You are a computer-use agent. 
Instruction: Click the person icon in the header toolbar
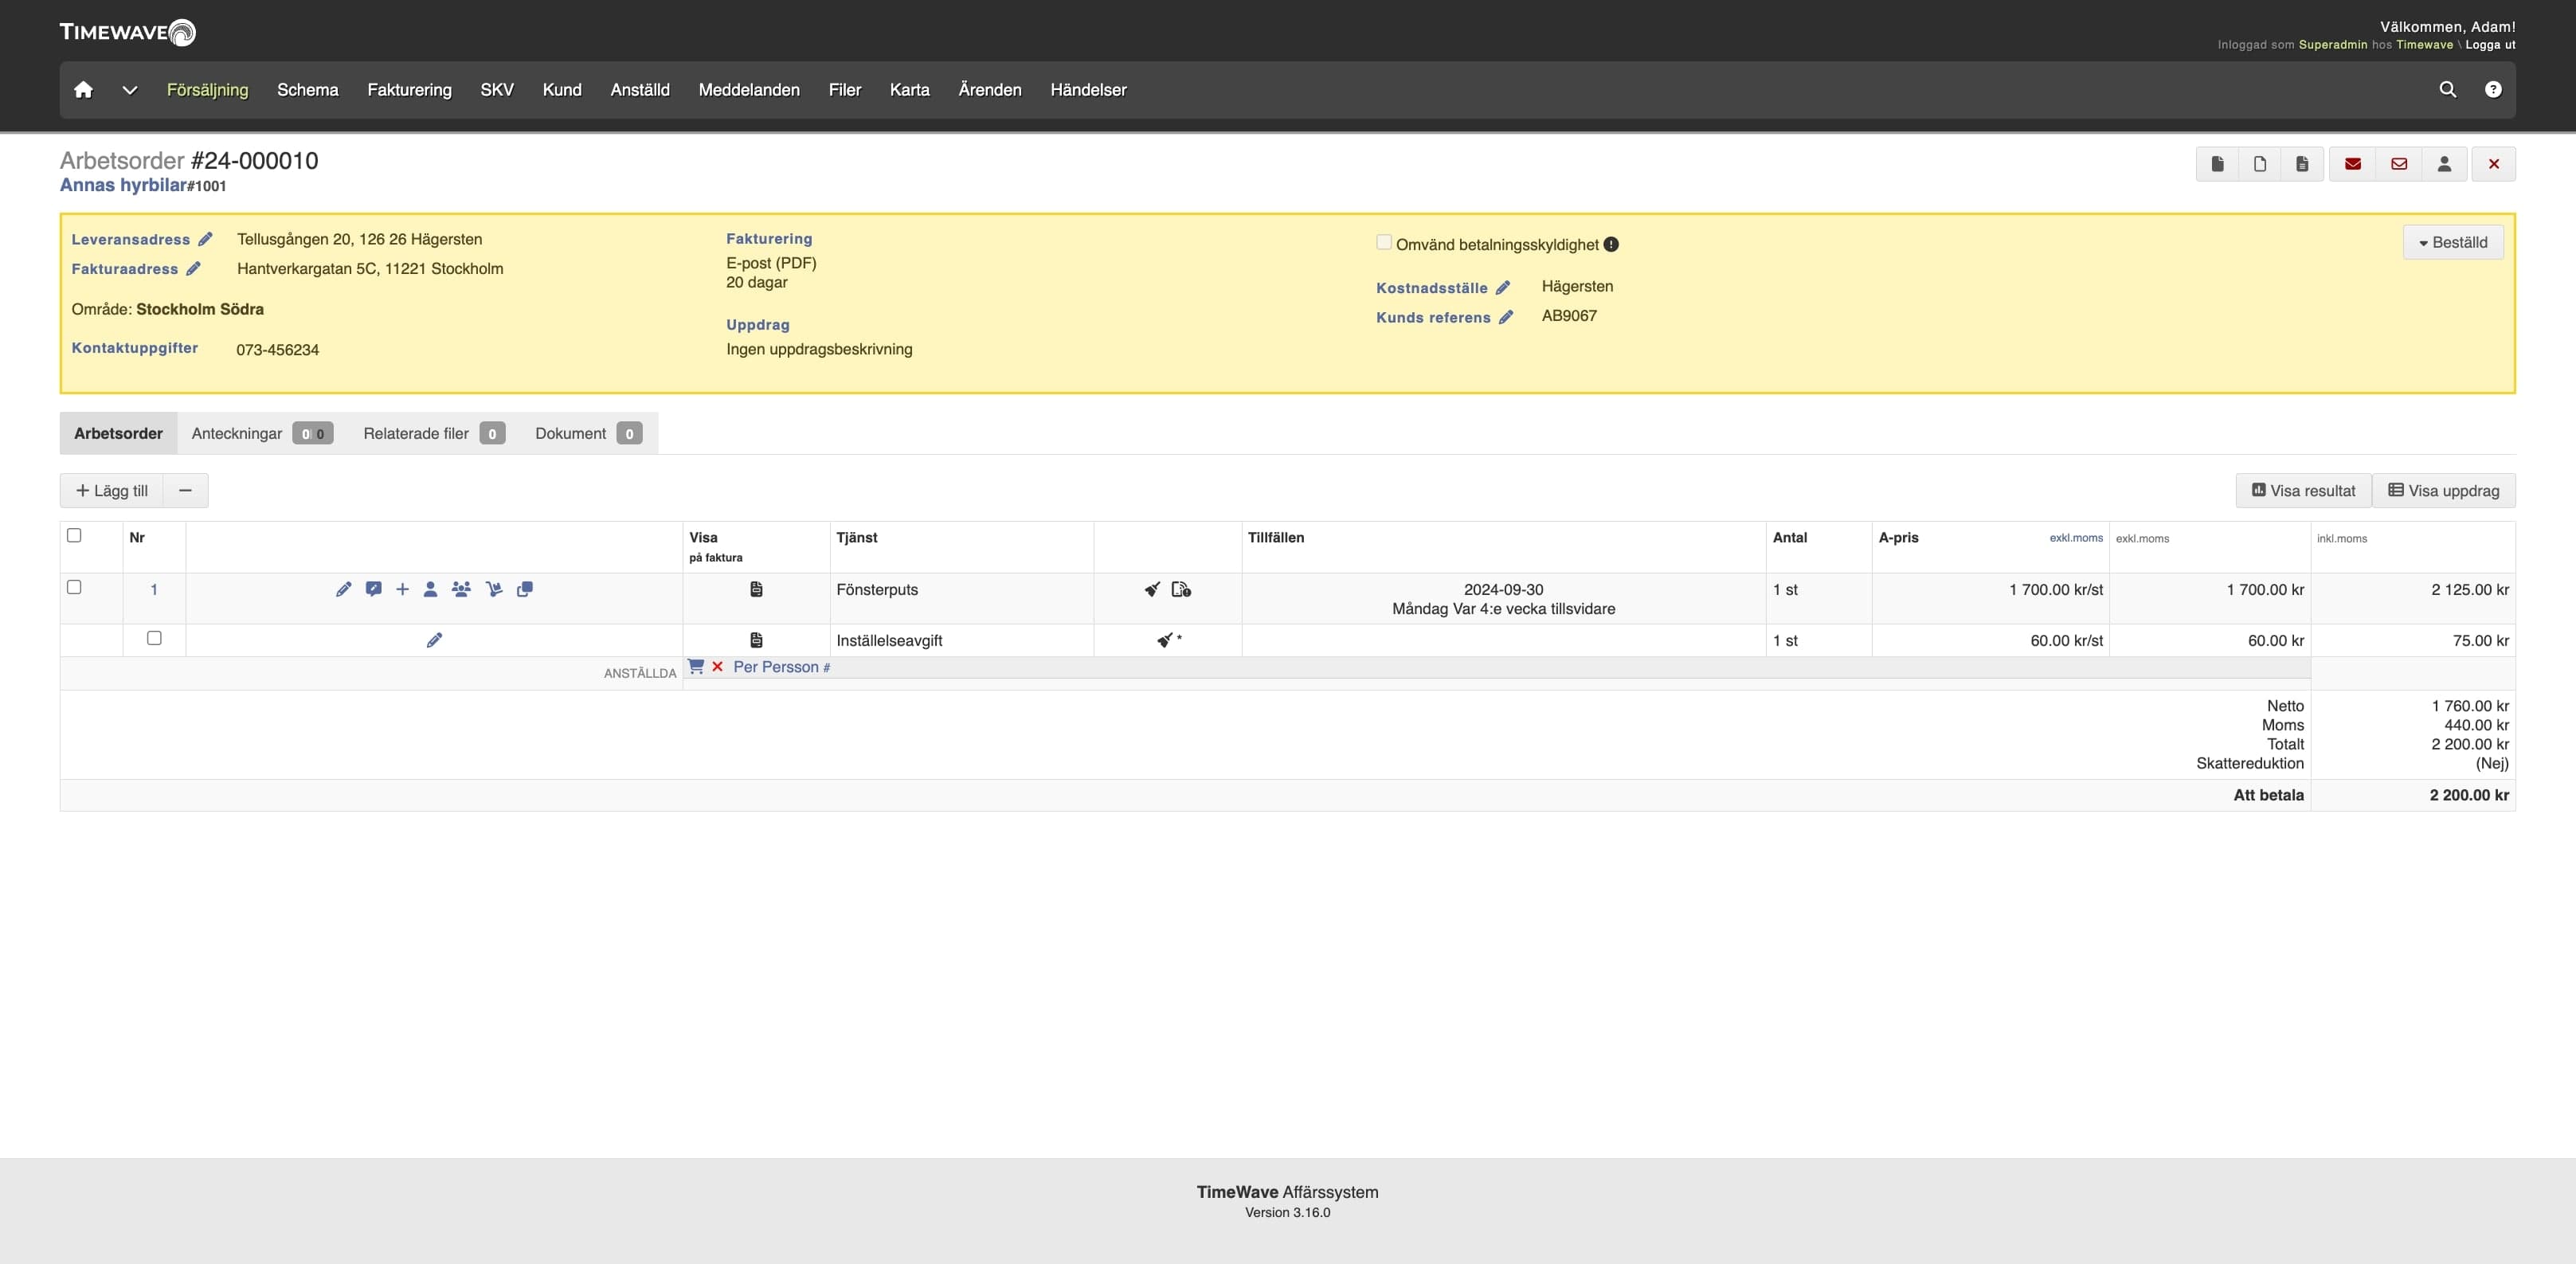pyautogui.click(x=2444, y=164)
